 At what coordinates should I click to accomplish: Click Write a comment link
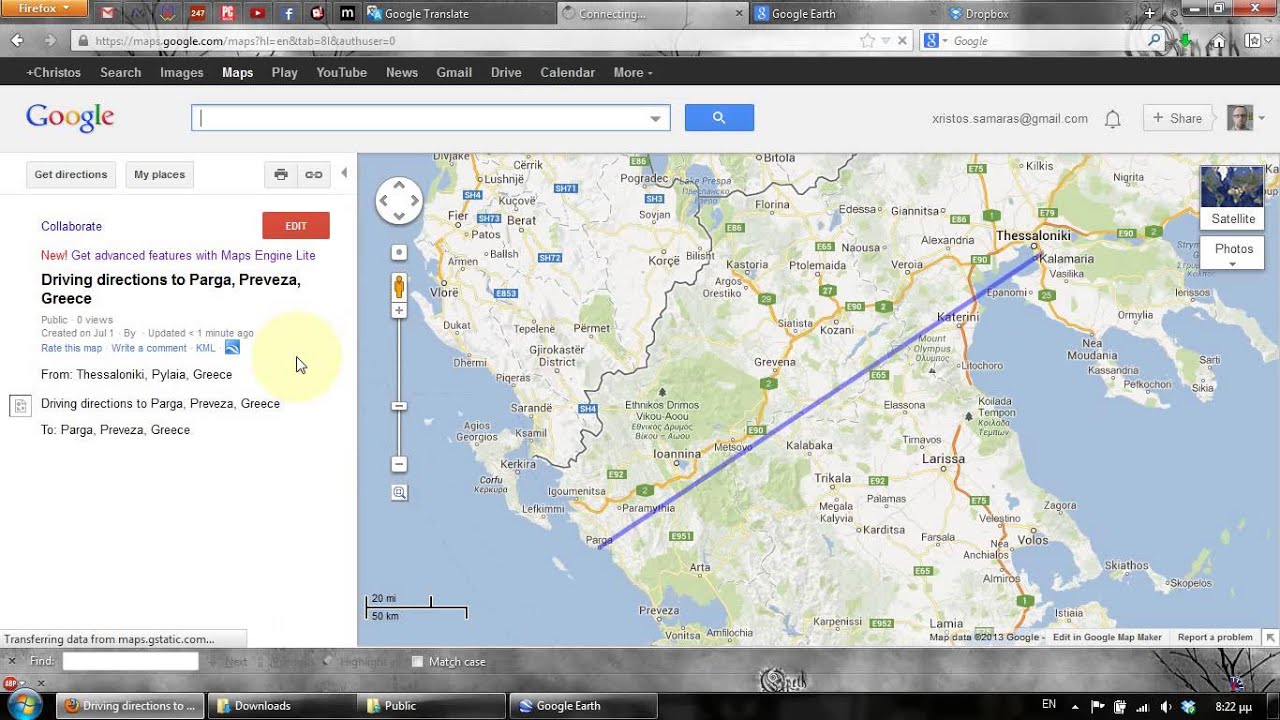pos(149,348)
